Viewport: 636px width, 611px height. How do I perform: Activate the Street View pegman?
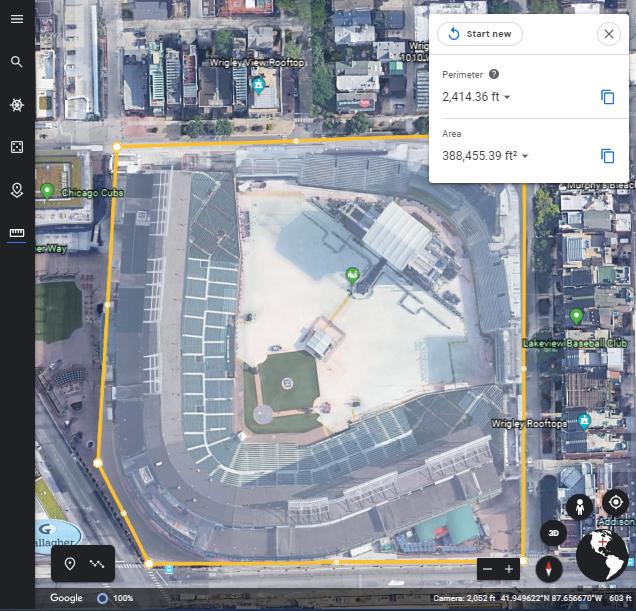pyautogui.click(x=580, y=507)
